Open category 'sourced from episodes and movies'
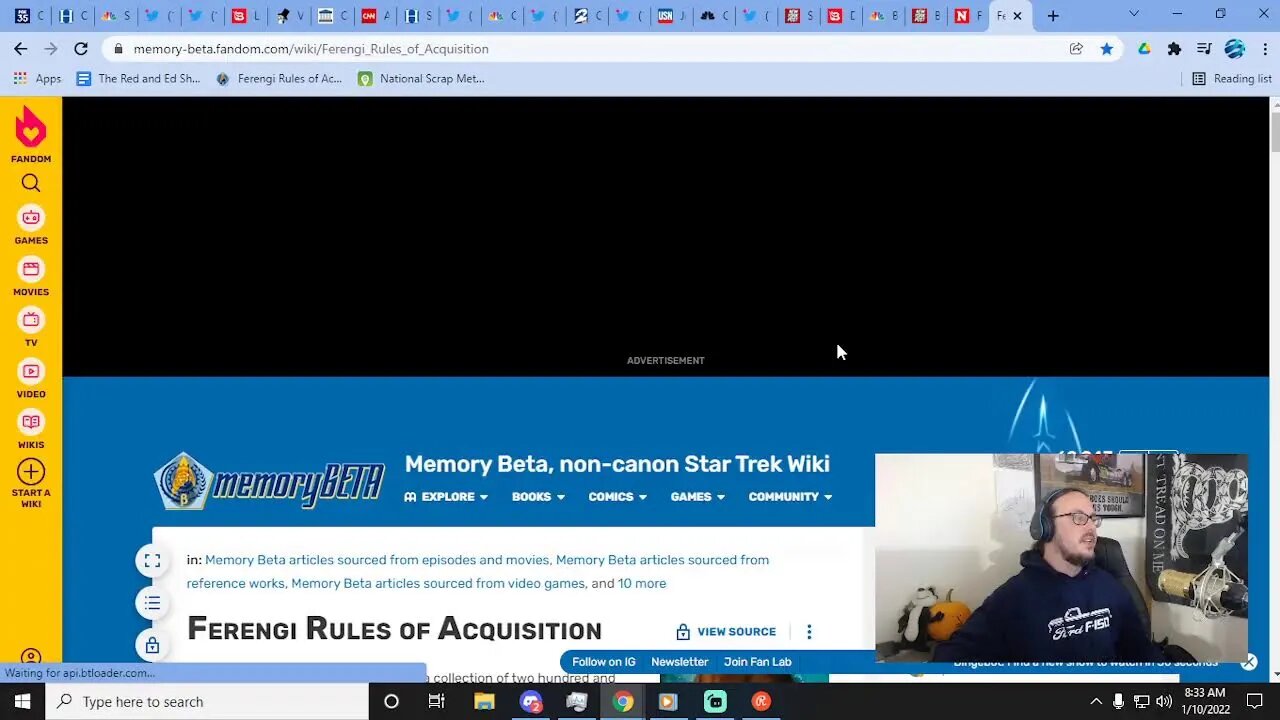1280x720 pixels. (377, 560)
